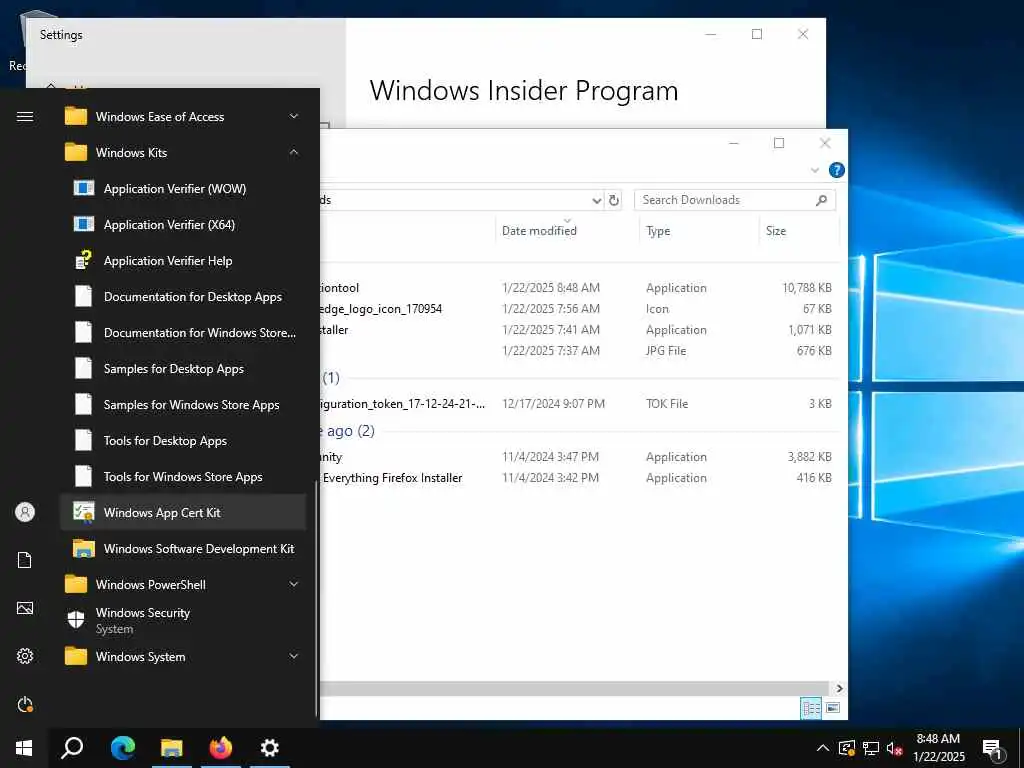Expand the Start menu hamburger button
This screenshot has height=768, width=1024.
(25, 116)
